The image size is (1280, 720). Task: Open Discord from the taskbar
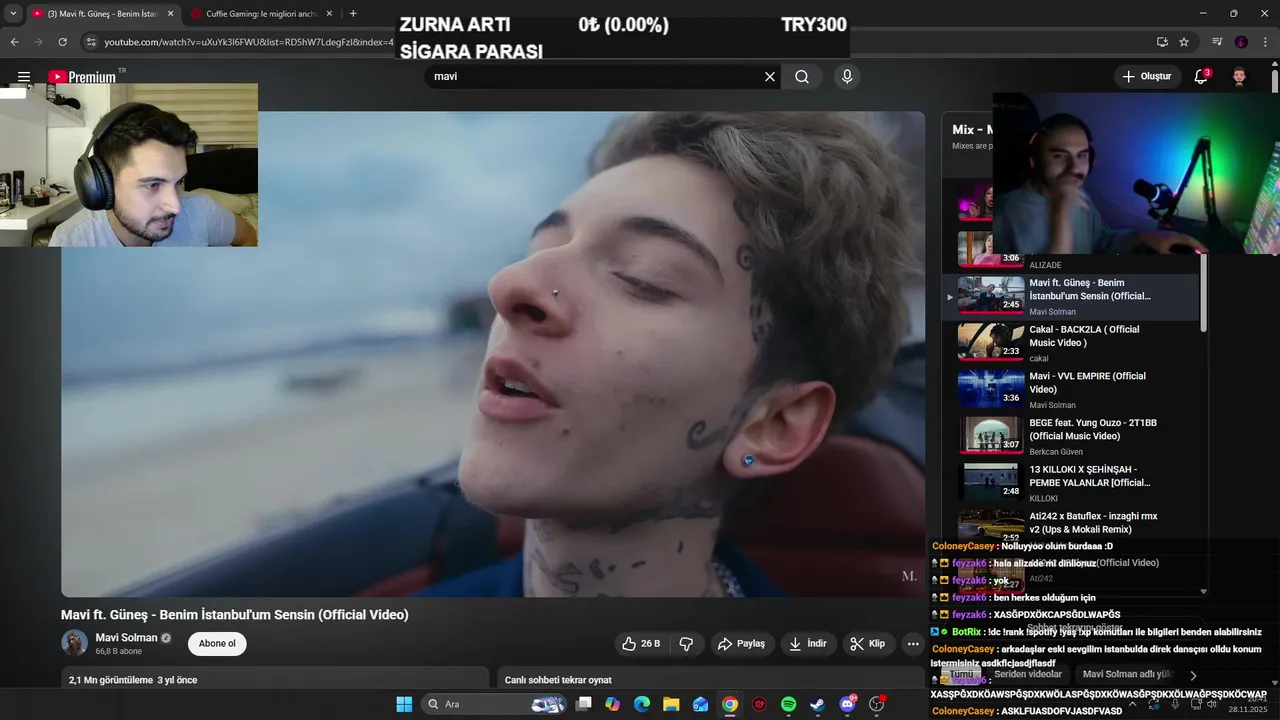point(848,704)
